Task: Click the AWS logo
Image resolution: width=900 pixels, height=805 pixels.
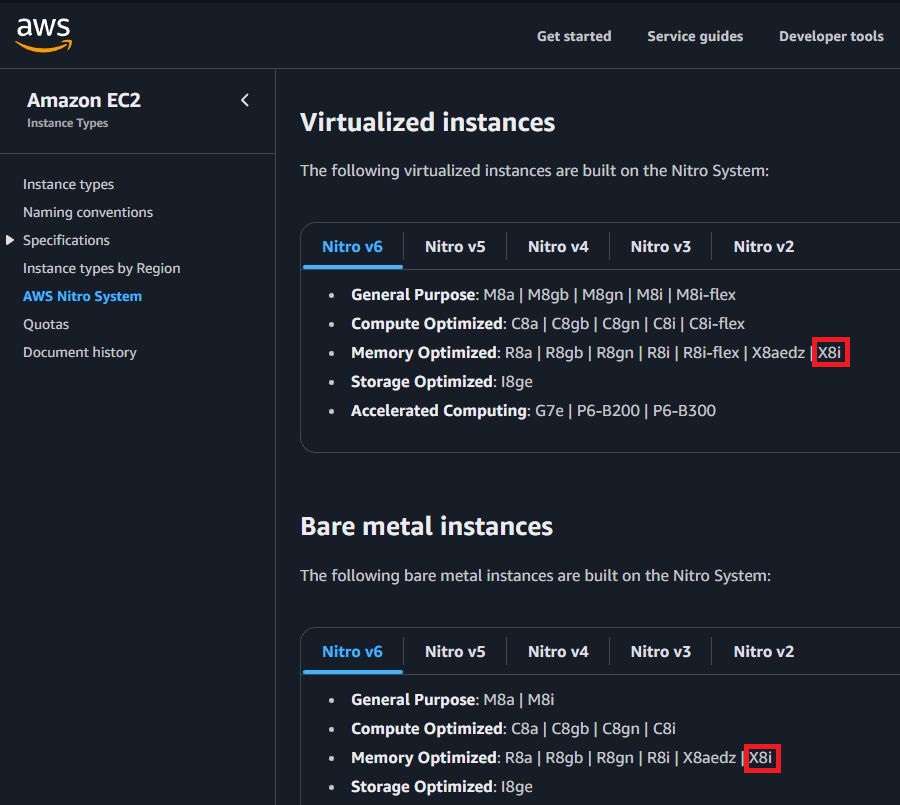Action: click(x=43, y=35)
